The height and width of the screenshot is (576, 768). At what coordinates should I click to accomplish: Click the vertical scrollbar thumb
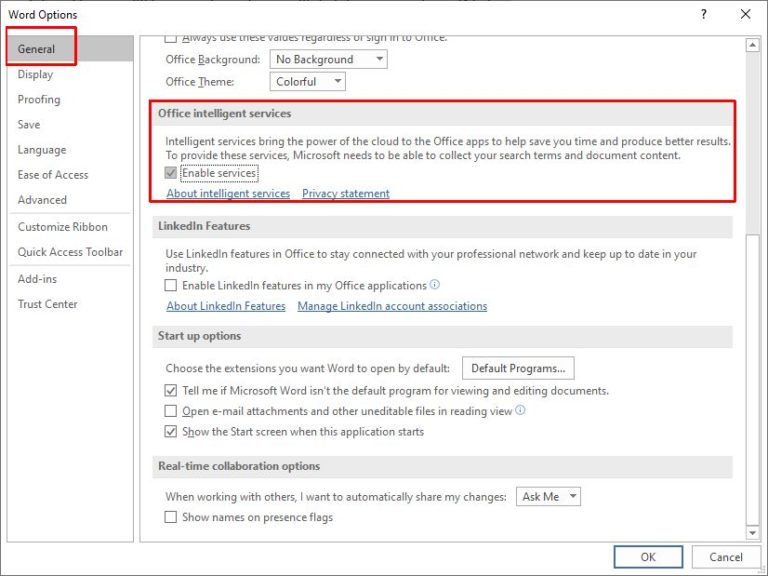tap(752, 379)
